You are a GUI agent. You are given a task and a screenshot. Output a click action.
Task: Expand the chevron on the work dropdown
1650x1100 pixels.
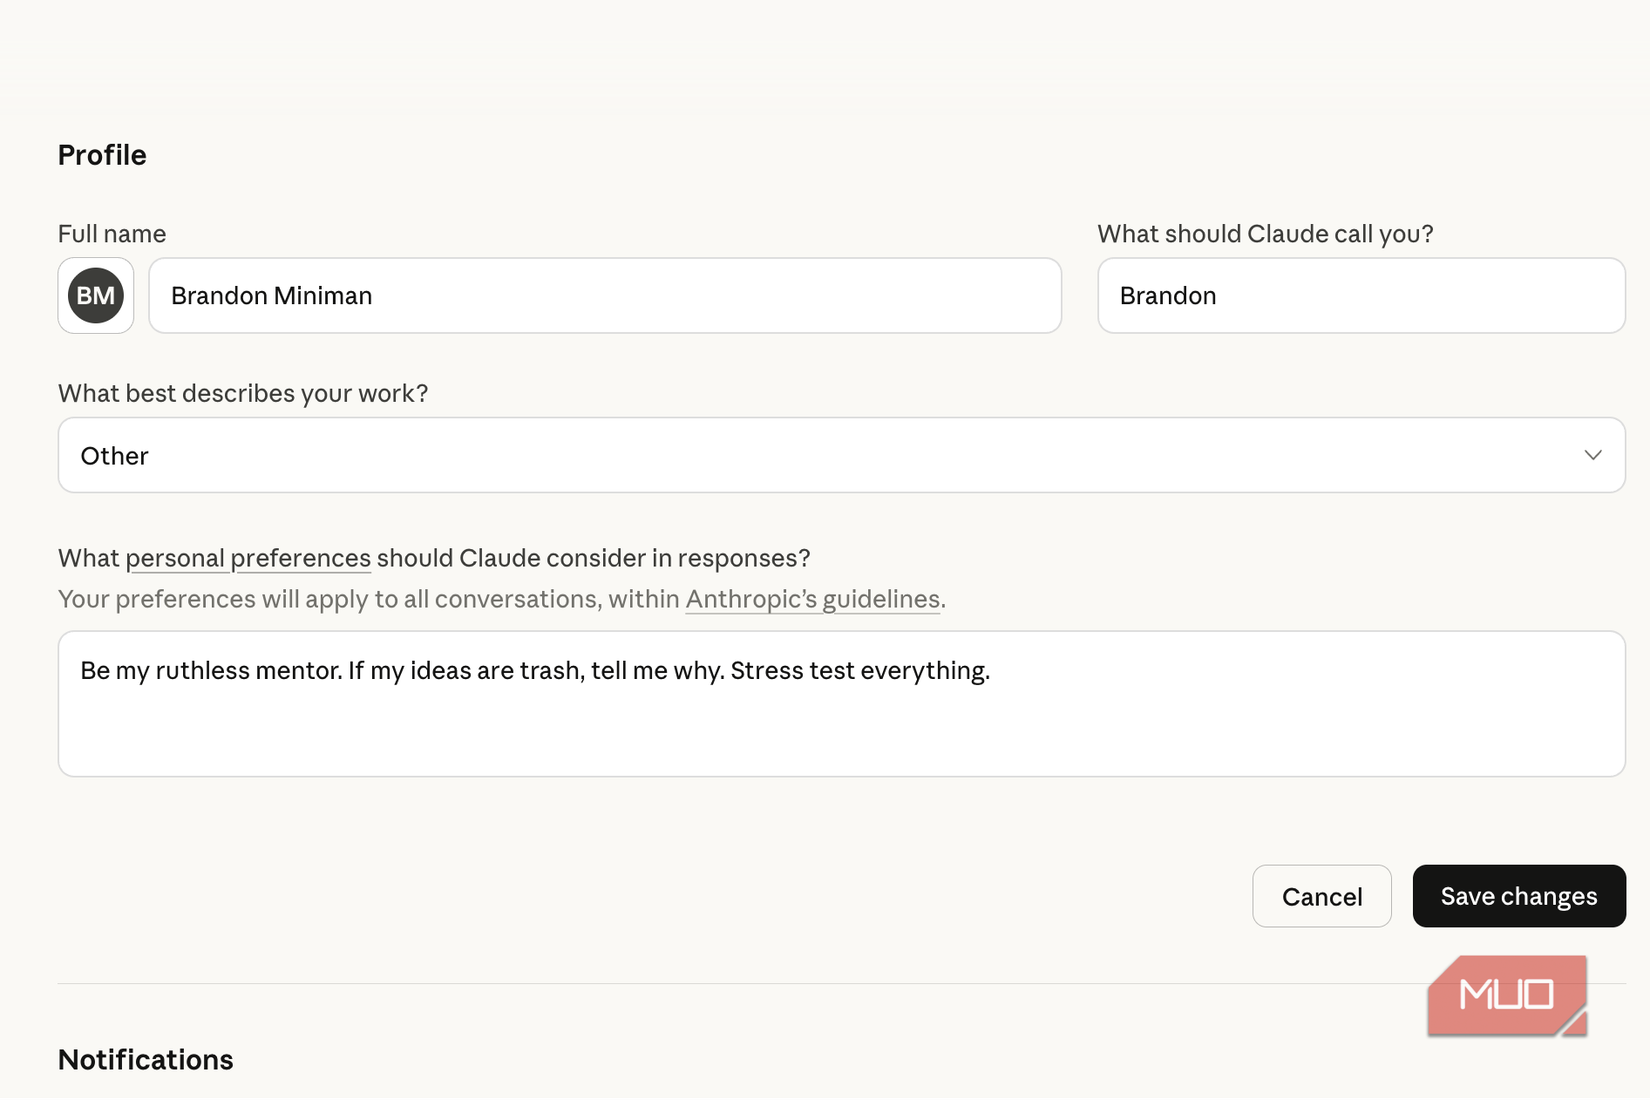1593,455
